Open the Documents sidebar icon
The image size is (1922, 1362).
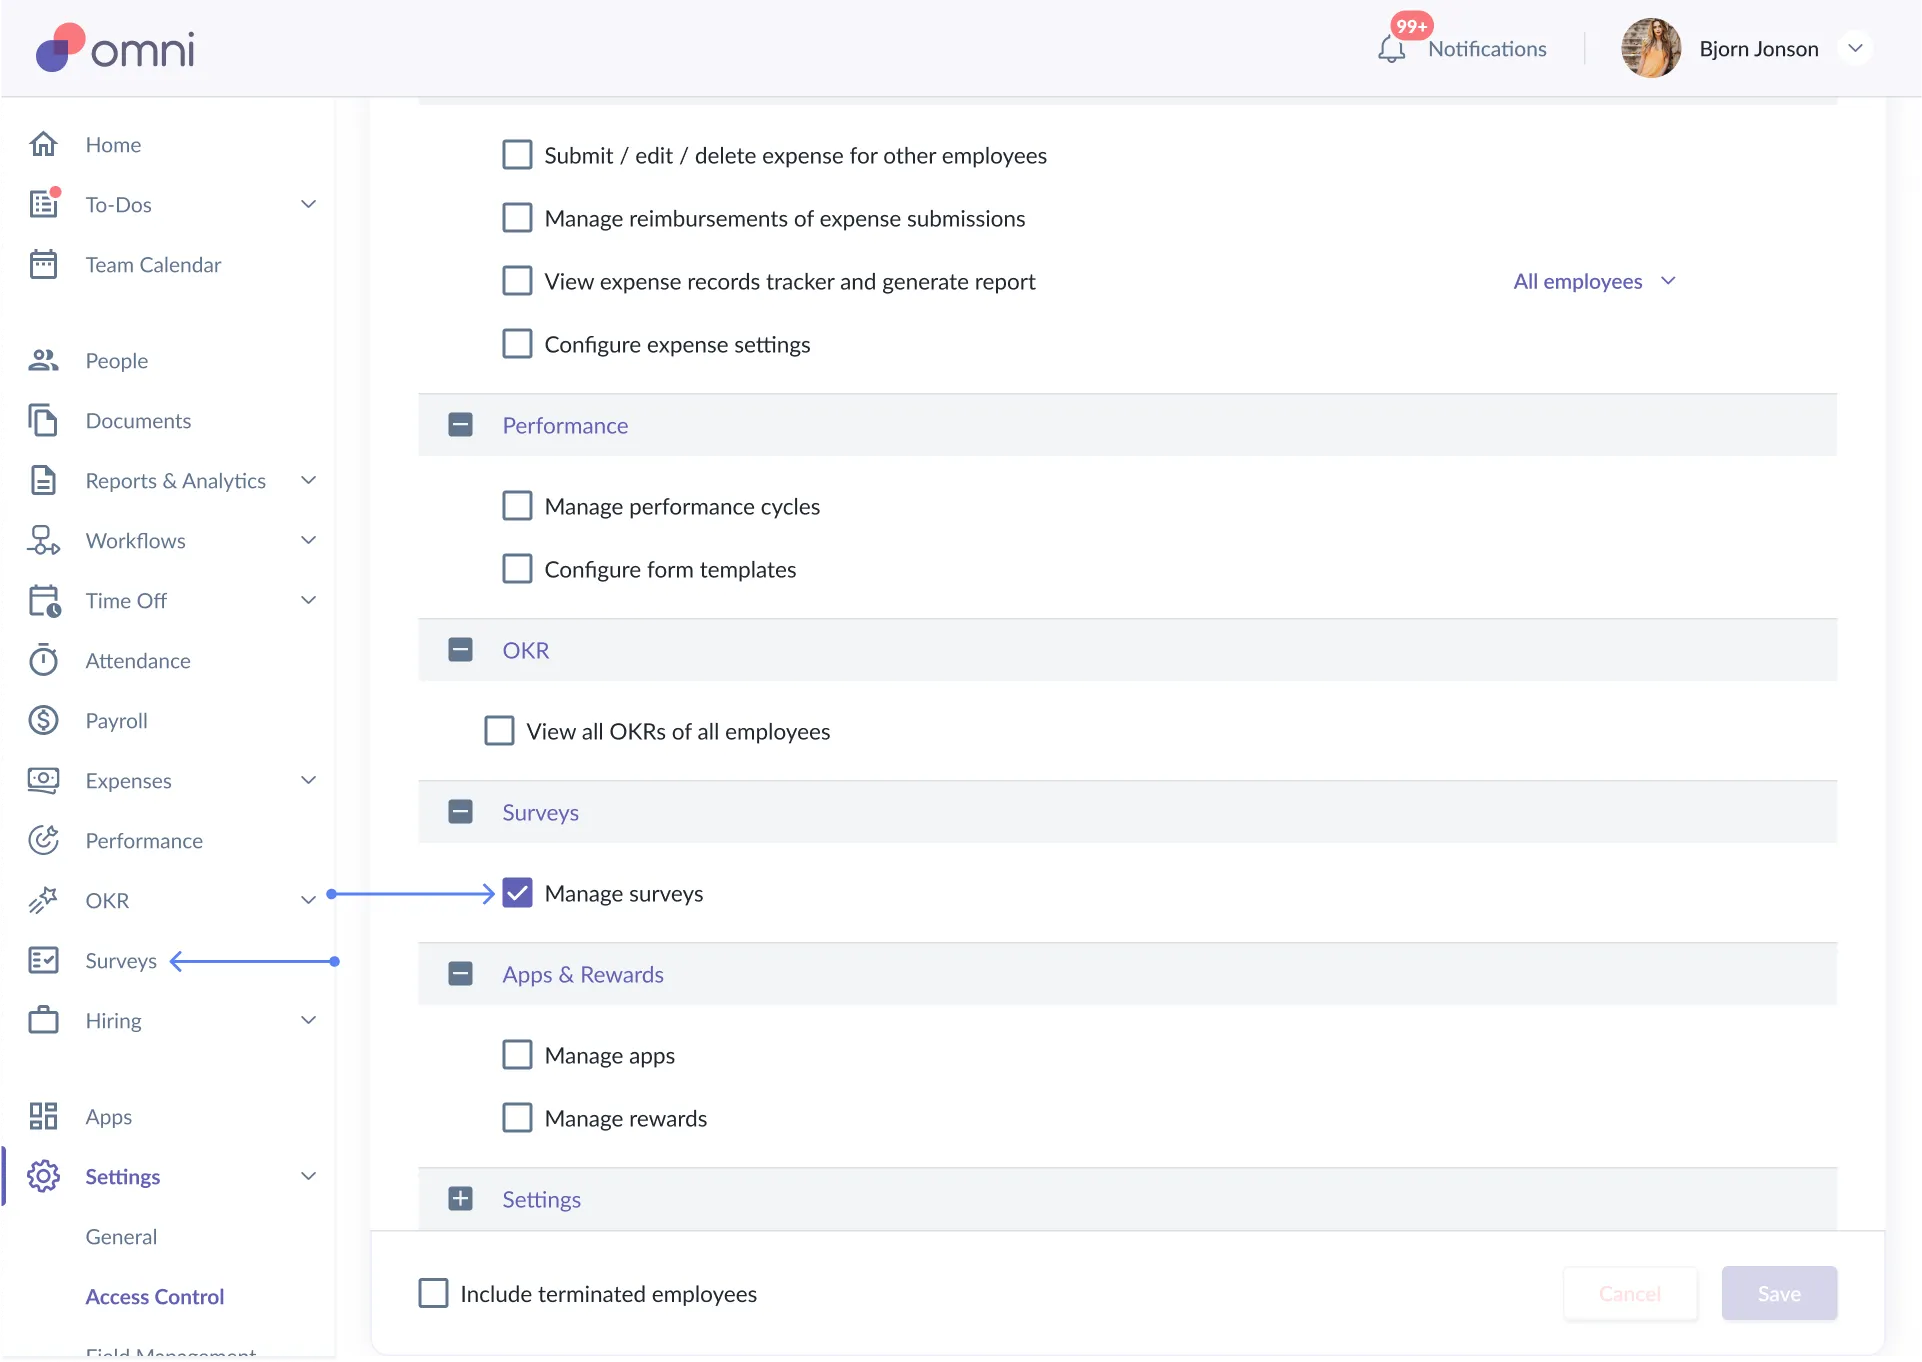click(43, 420)
